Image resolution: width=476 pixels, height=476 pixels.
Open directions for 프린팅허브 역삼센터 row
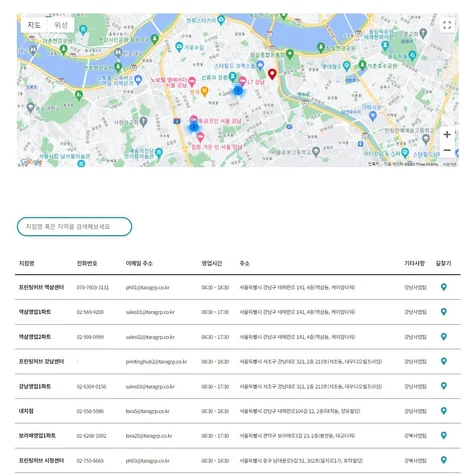click(x=443, y=287)
